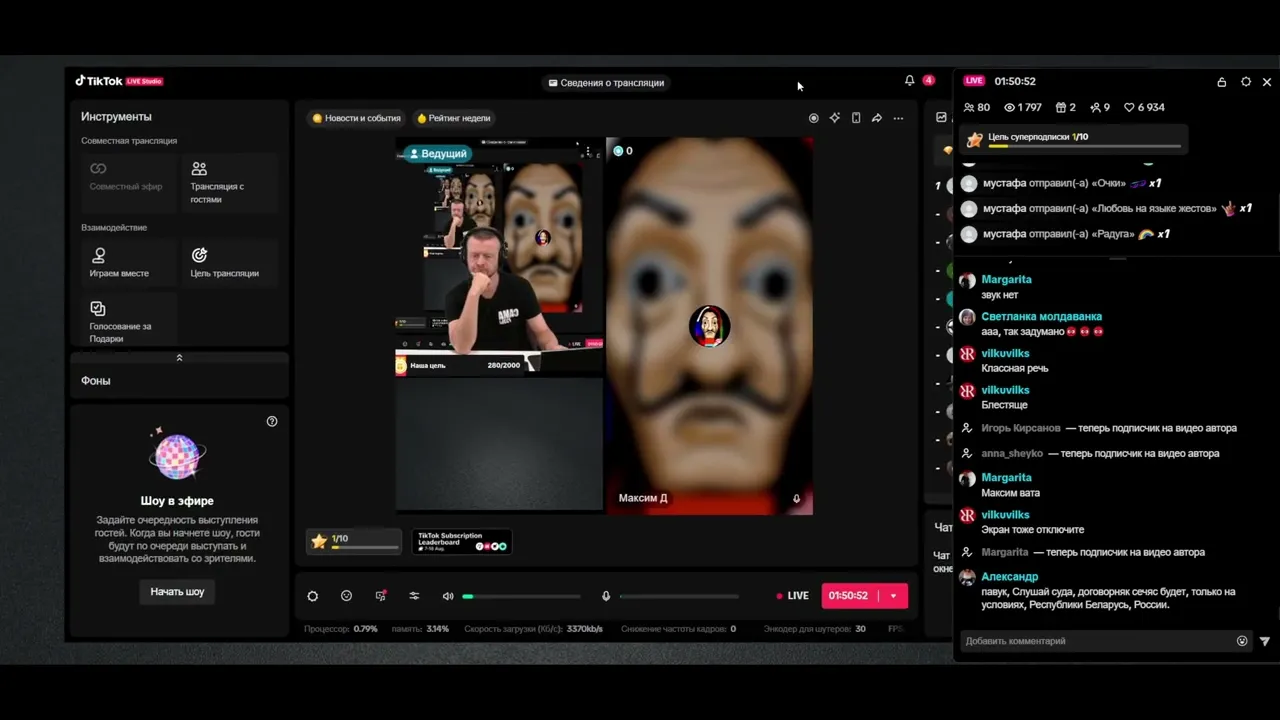
Task: Click Margarita's name on the звук нет message
Action: pos(1006,280)
